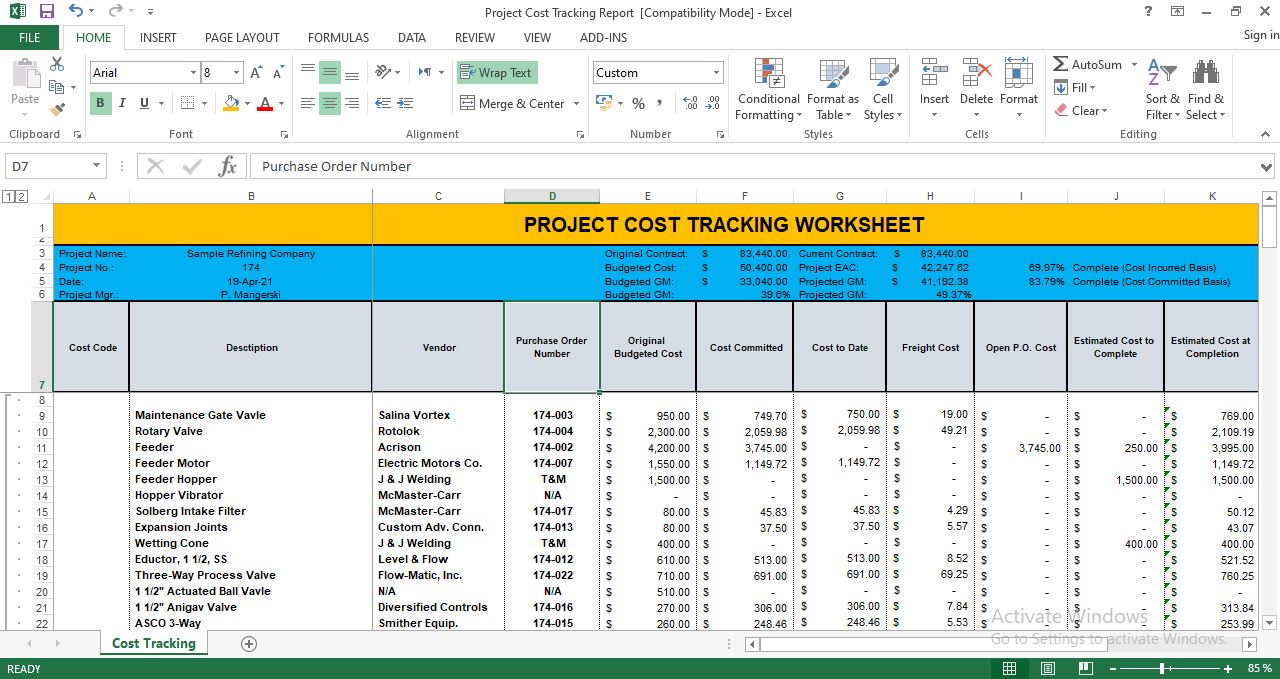Toggle Wrap Text
Viewport: 1280px width, 679px height.
pyautogui.click(x=497, y=73)
